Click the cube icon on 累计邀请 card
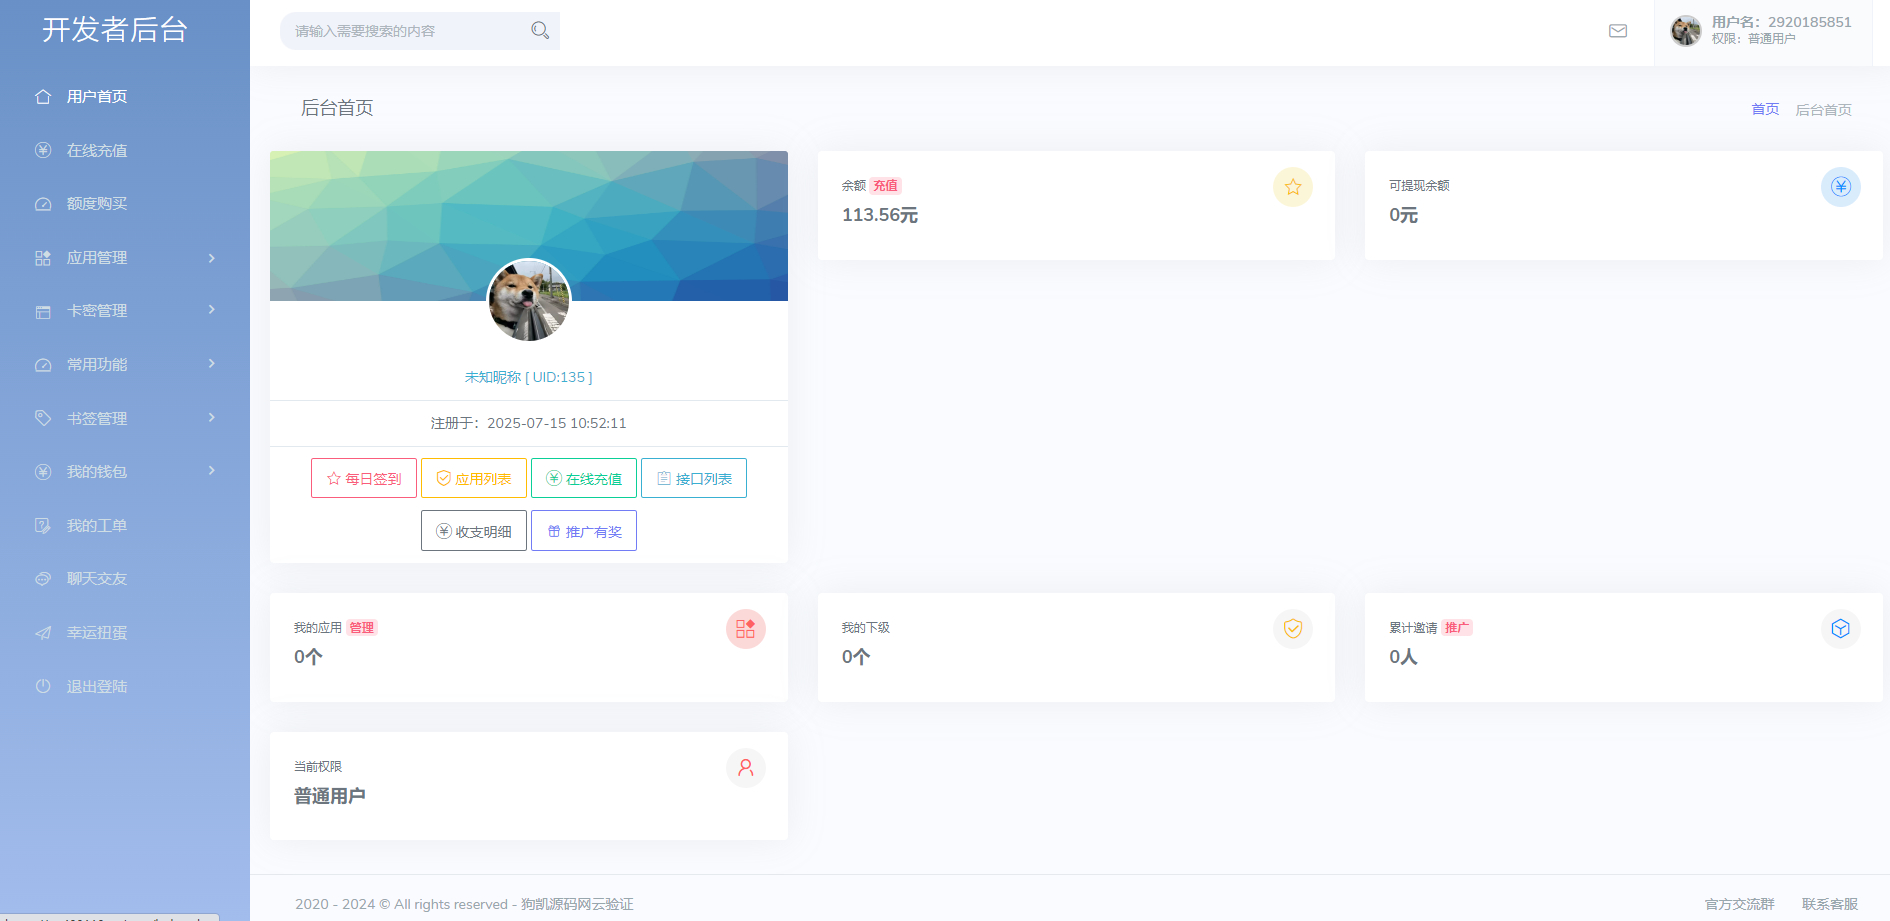1890x921 pixels. point(1840,629)
